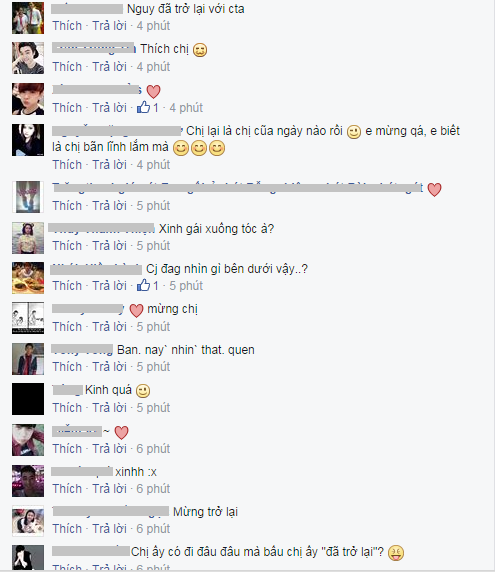Screen dimensions: 495x572
Task: Open avatar beside 'xinhh :x' comment
Action: pos(28,481)
